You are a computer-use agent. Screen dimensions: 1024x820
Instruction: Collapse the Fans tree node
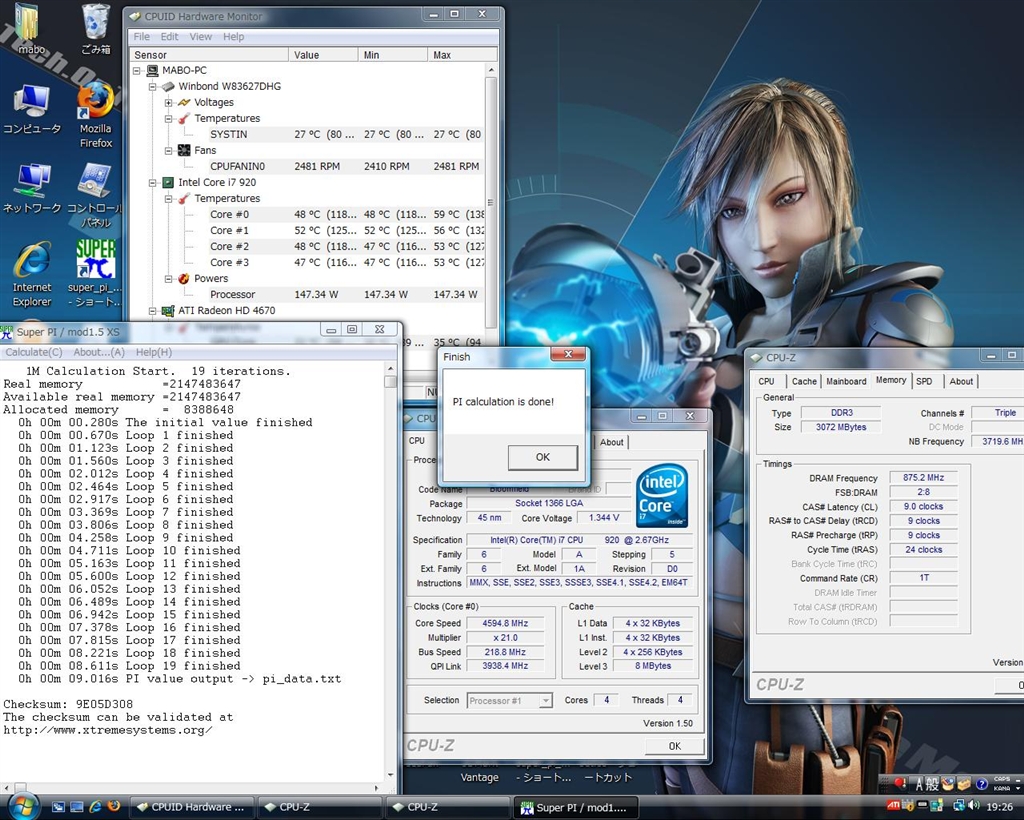[169, 150]
